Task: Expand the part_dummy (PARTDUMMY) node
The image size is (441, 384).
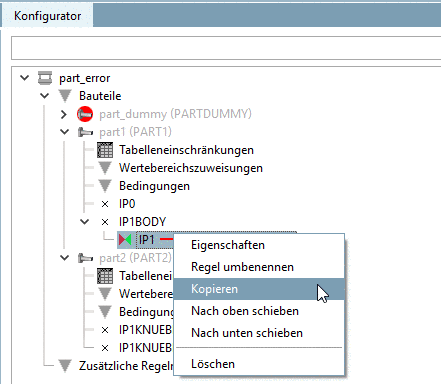Action: [64, 114]
